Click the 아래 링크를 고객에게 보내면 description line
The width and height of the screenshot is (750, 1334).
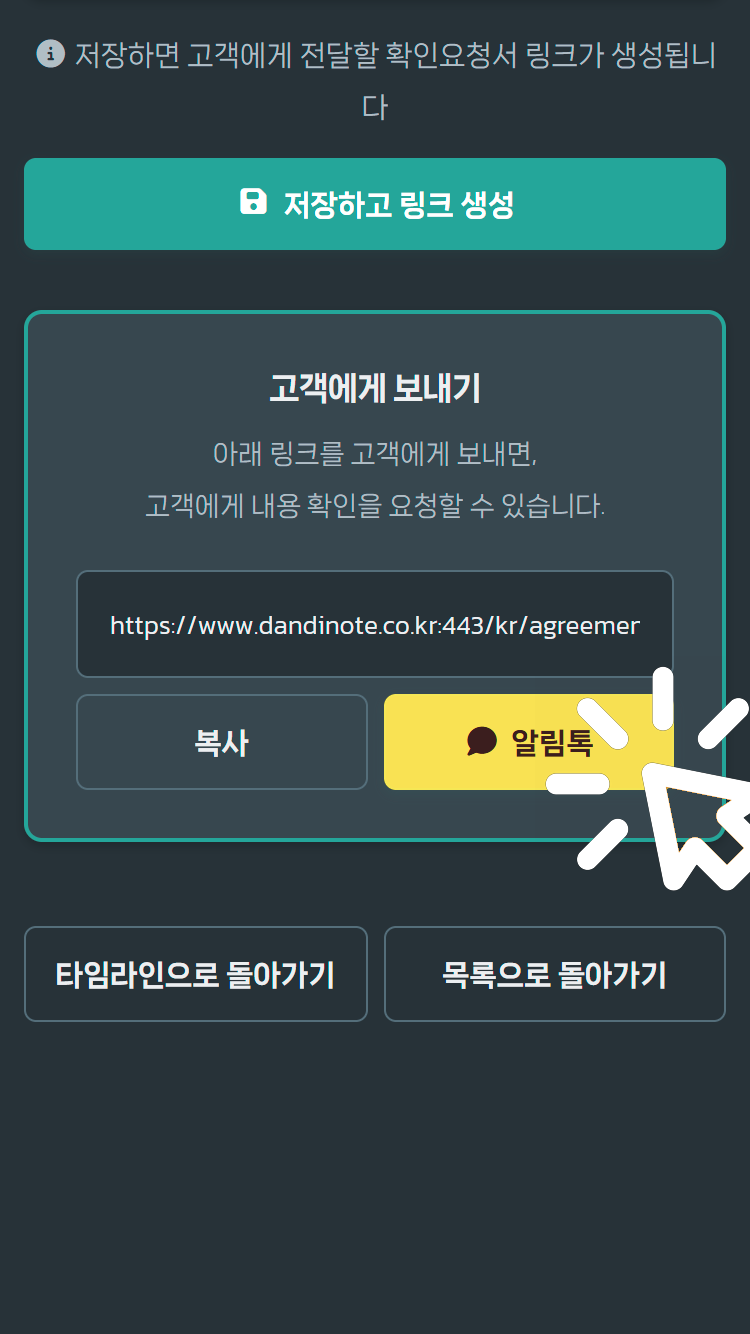[375, 453]
